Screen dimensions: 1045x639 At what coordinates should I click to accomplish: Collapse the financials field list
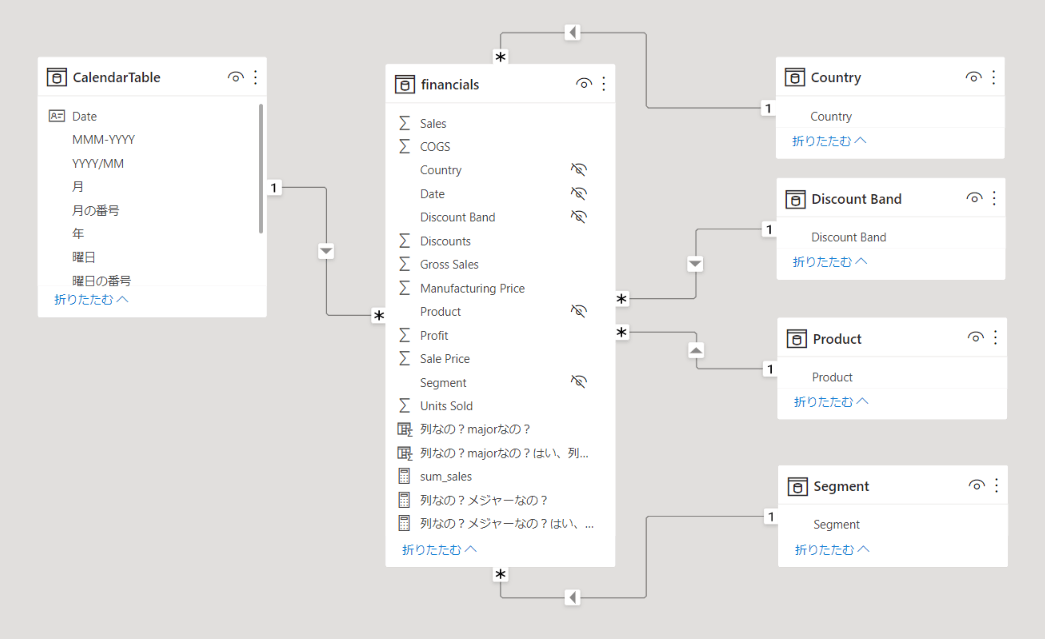439,550
